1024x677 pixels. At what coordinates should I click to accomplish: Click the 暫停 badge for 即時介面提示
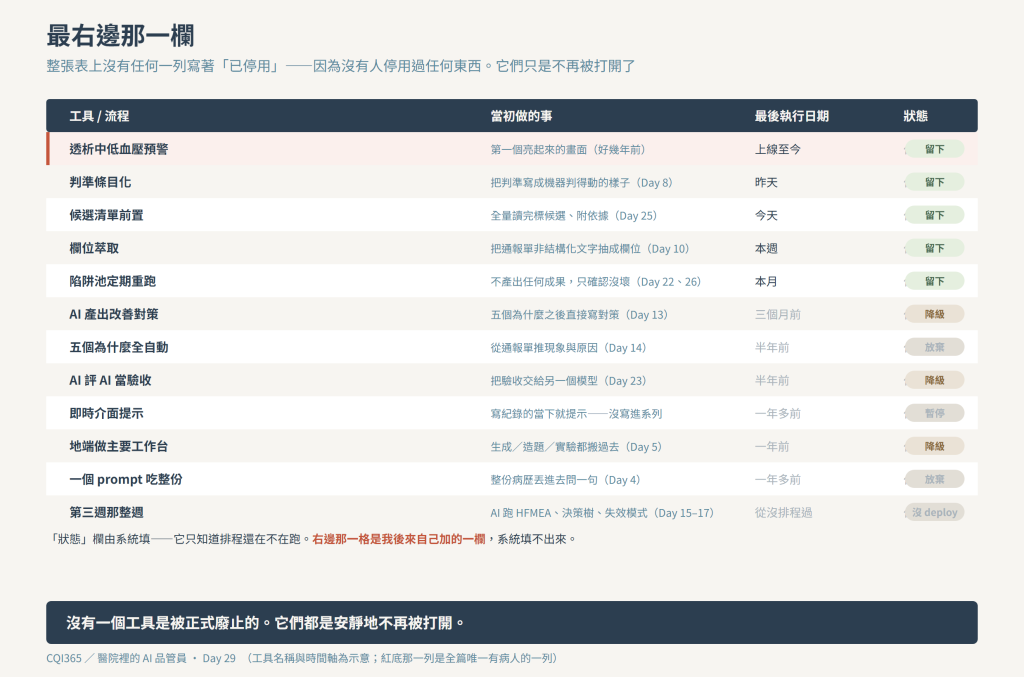point(934,413)
